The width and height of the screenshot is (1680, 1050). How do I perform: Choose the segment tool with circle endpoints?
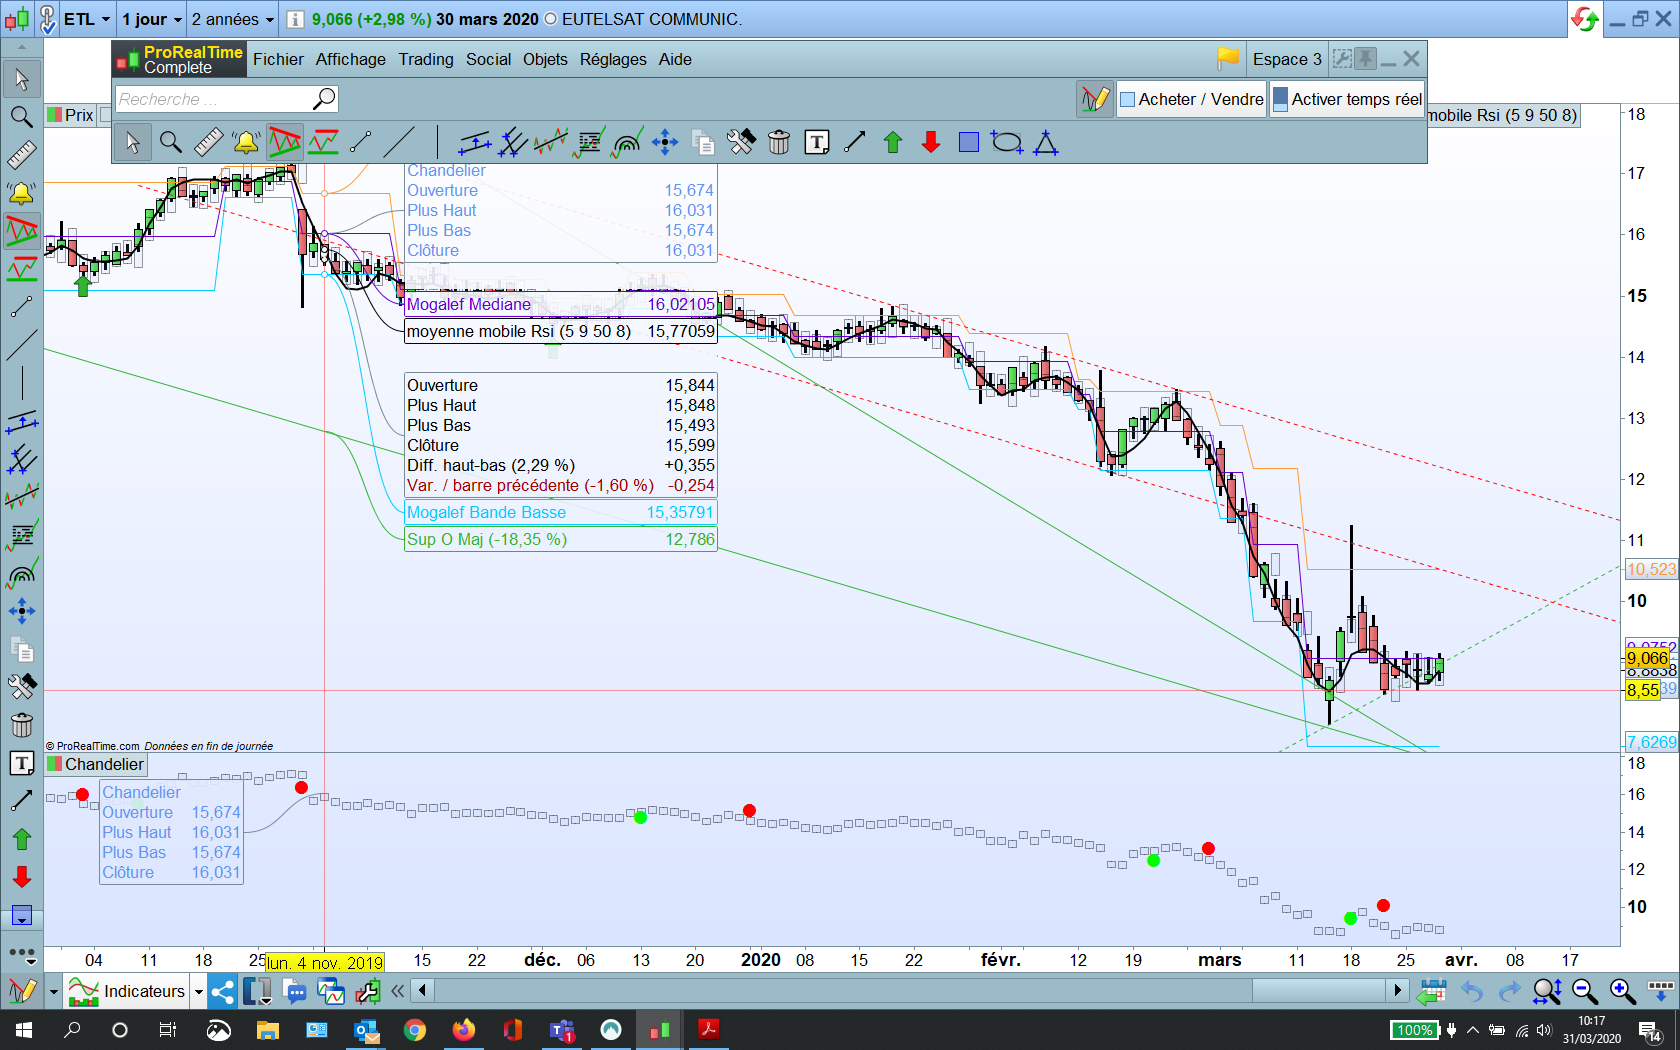coord(361,143)
